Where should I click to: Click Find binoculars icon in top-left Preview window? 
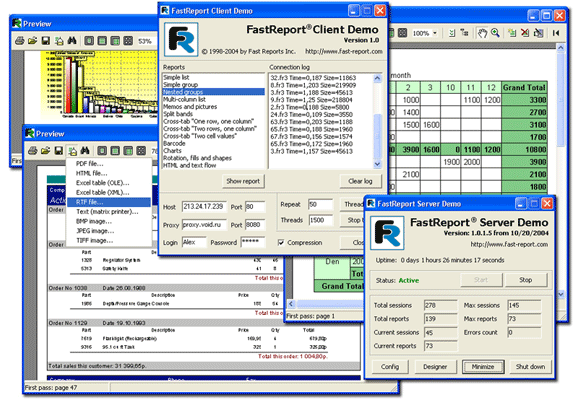coord(72,41)
